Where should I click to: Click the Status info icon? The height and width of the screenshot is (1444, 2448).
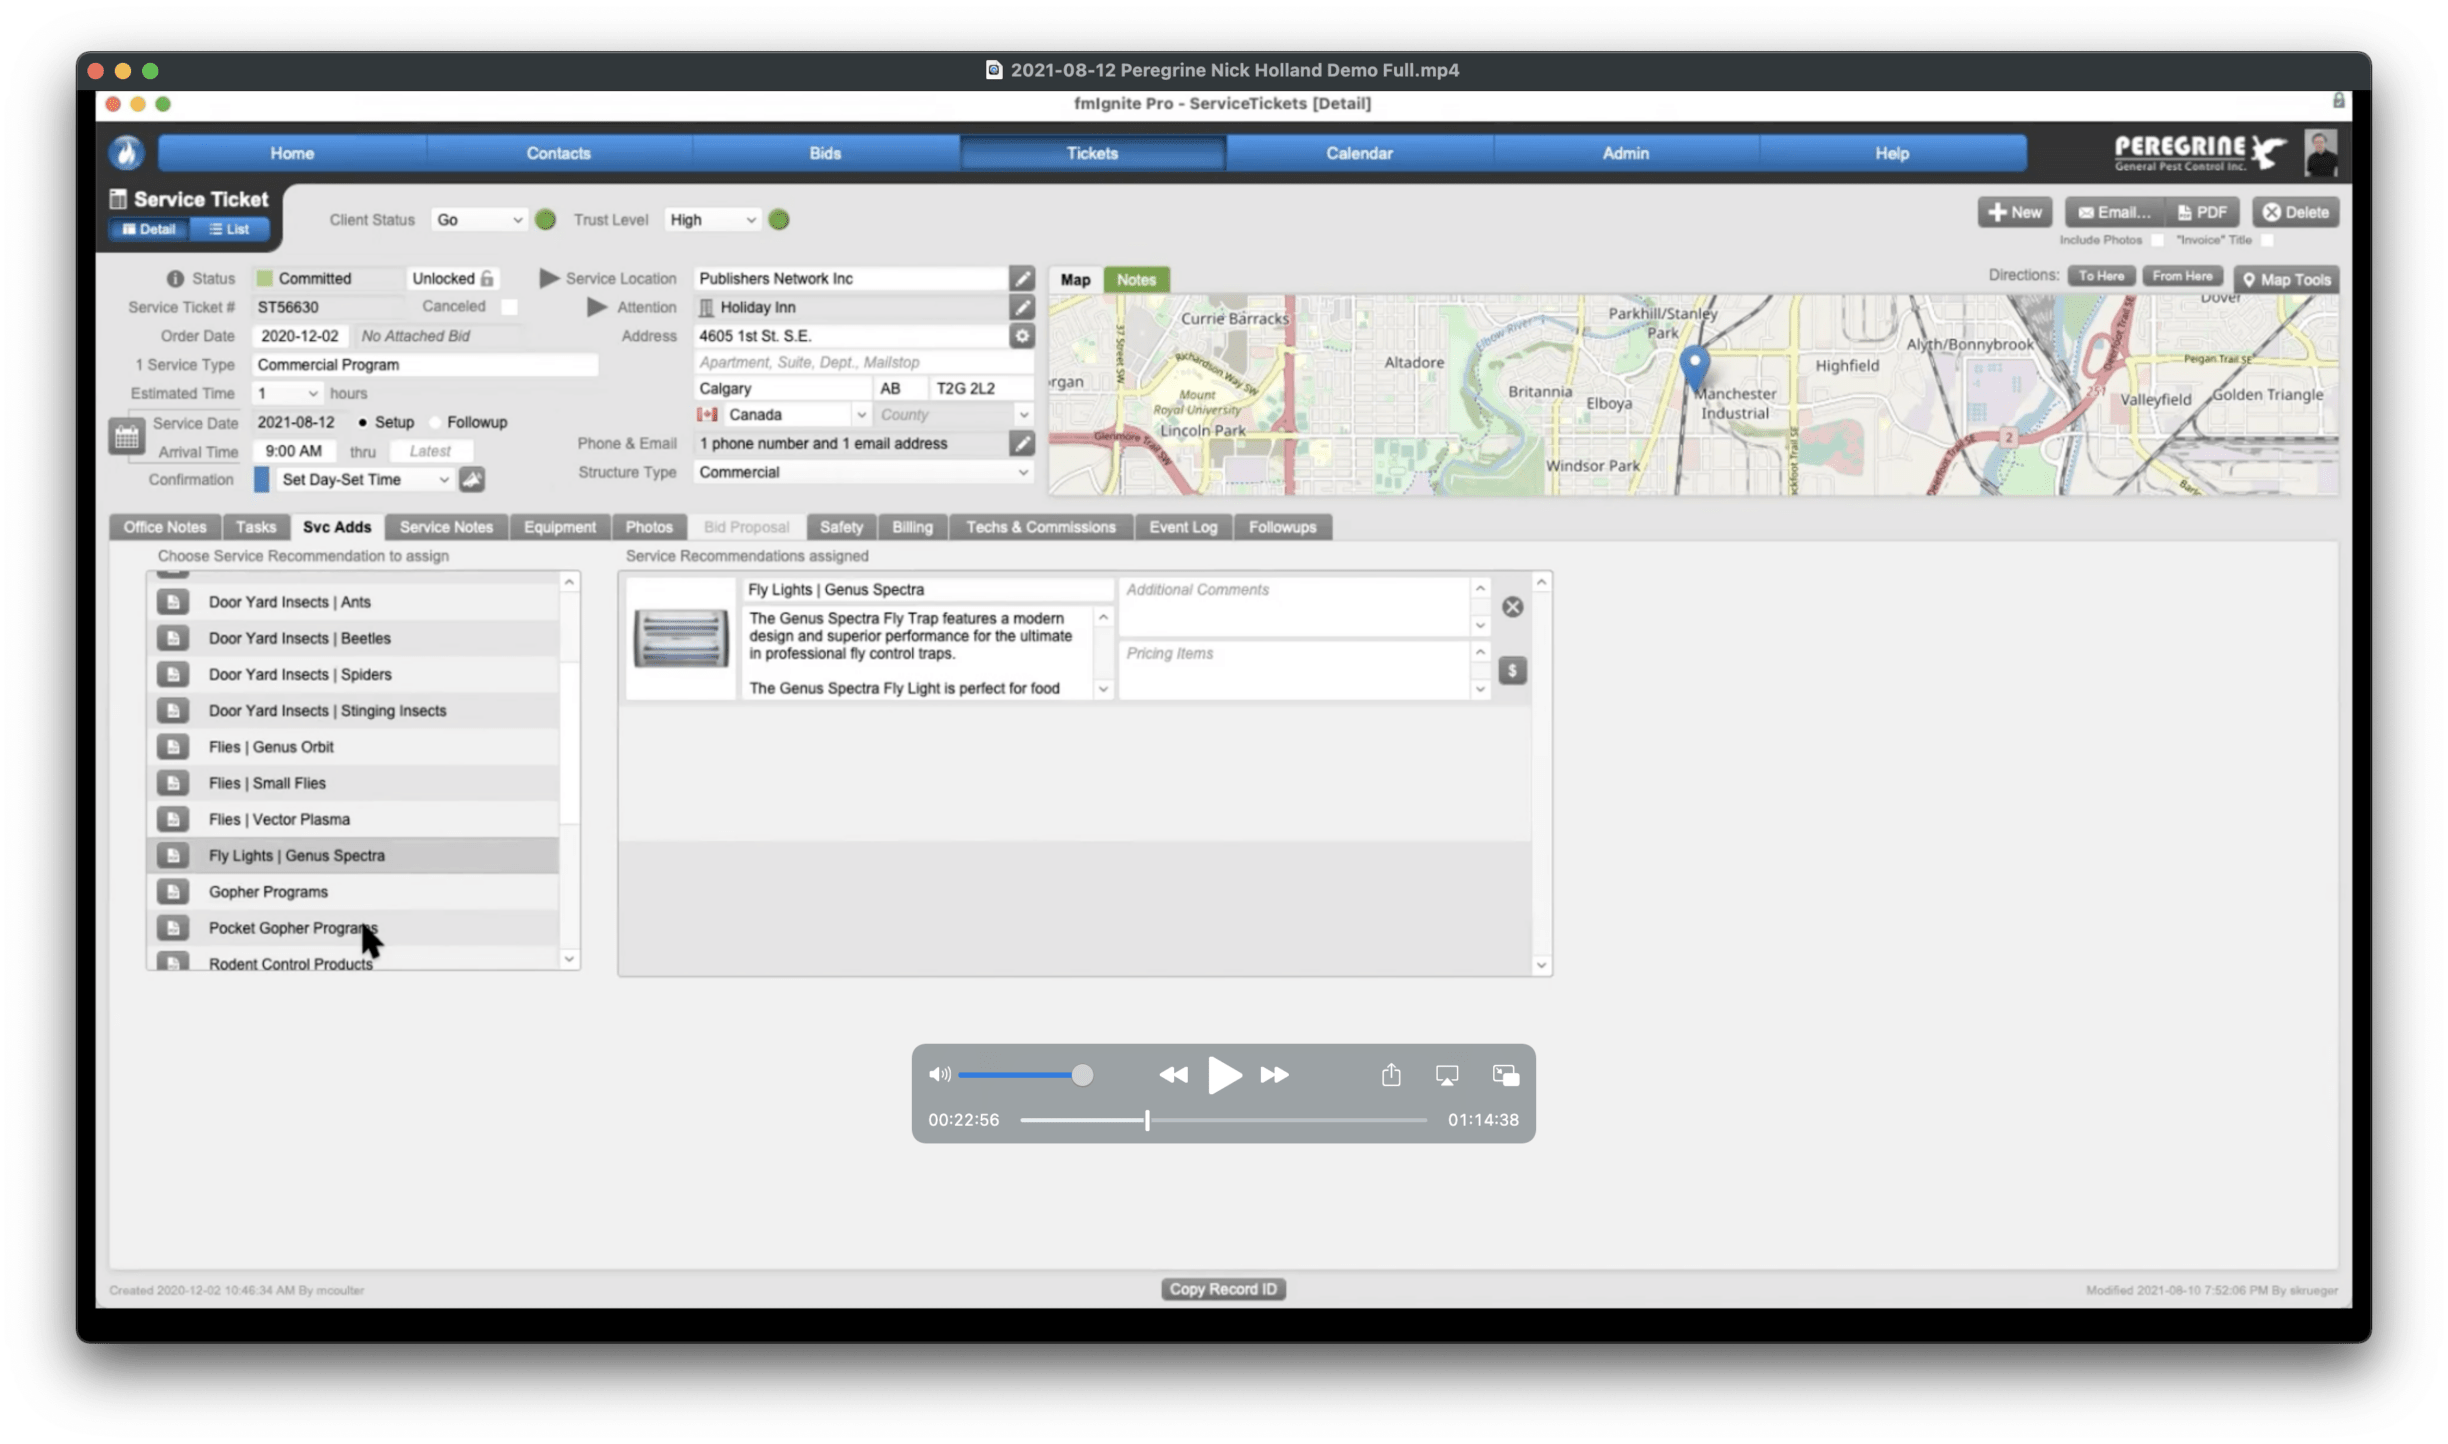click(x=175, y=278)
